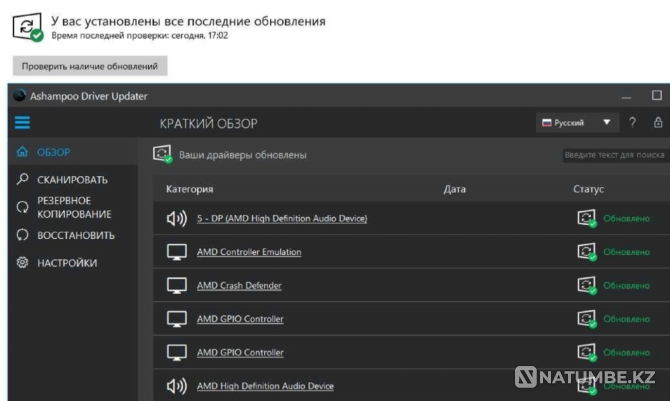
Task: Open the AMD Controller Emulation link
Action: tap(249, 252)
